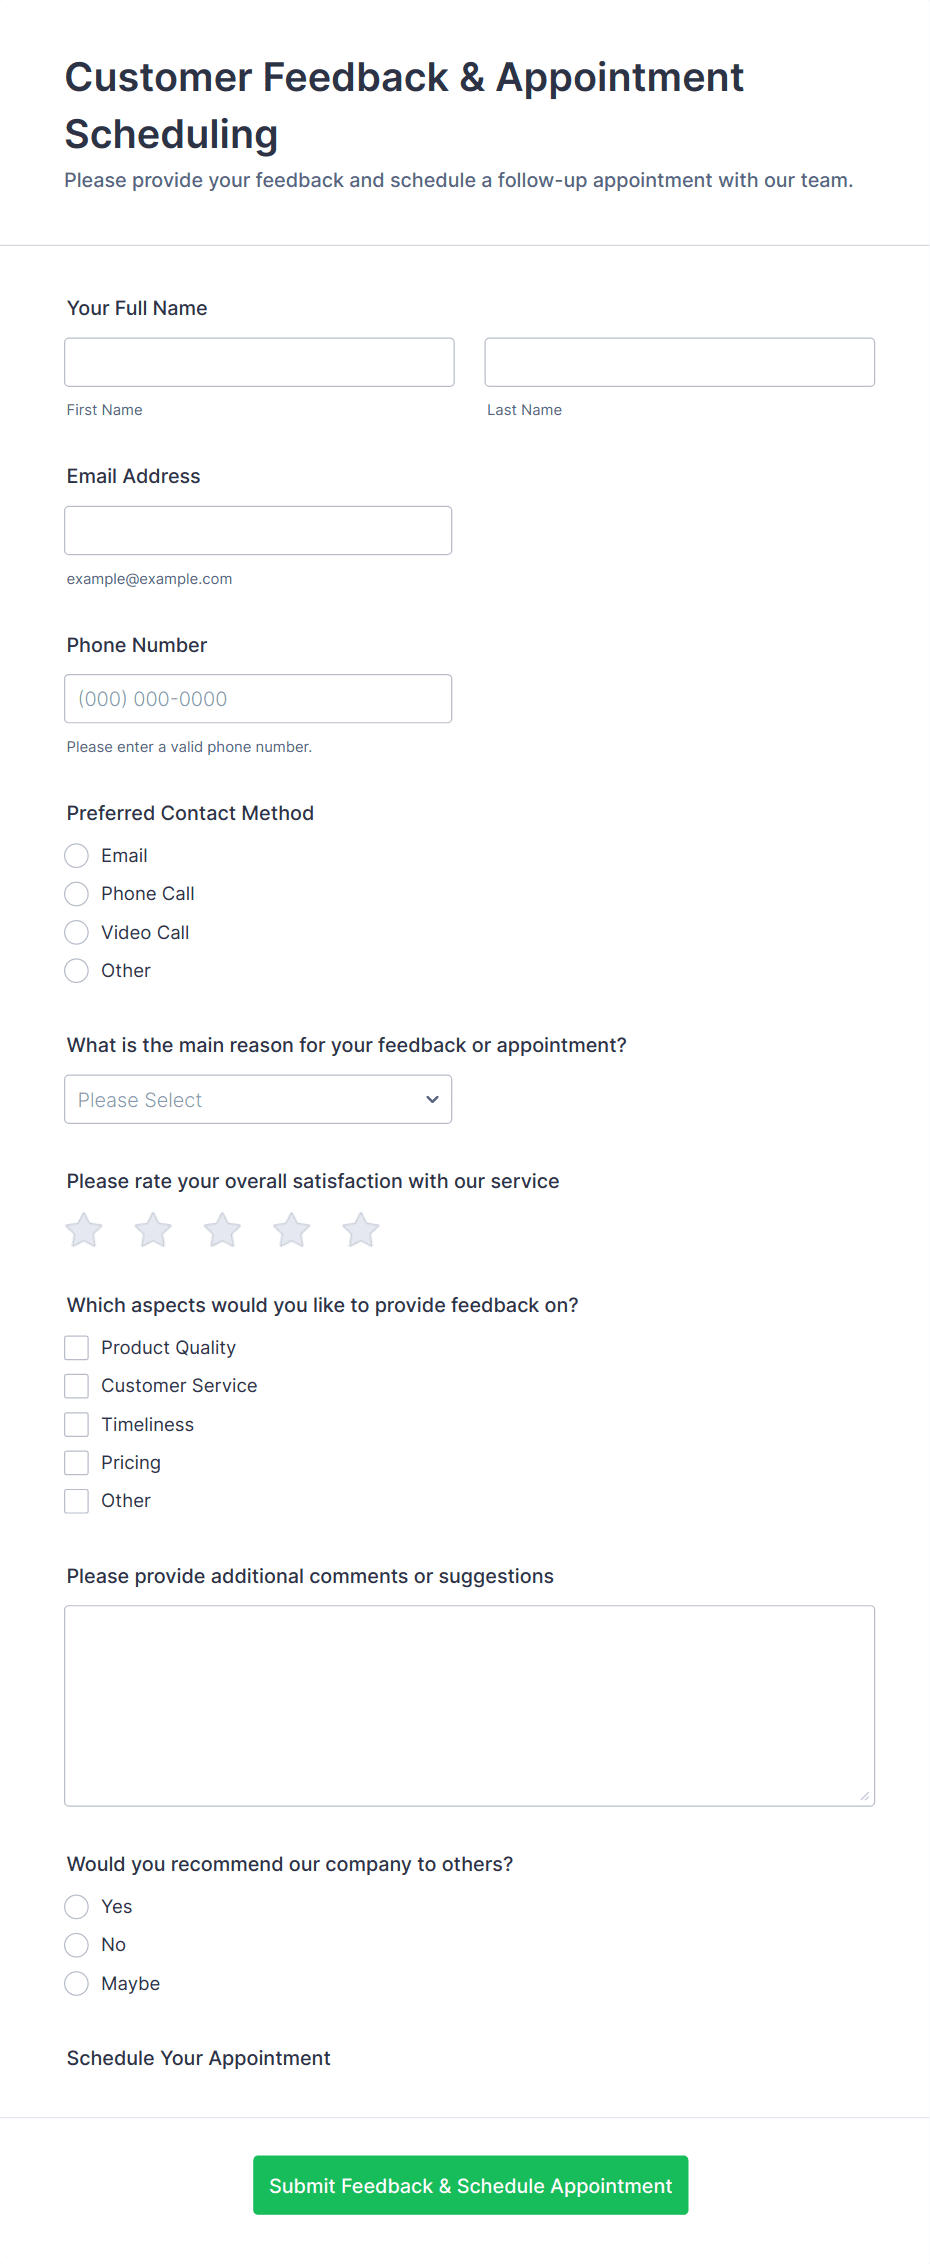Tick the Customer Service checkbox
The height and width of the screenshot is (2264, 930).
(77, 1386)
